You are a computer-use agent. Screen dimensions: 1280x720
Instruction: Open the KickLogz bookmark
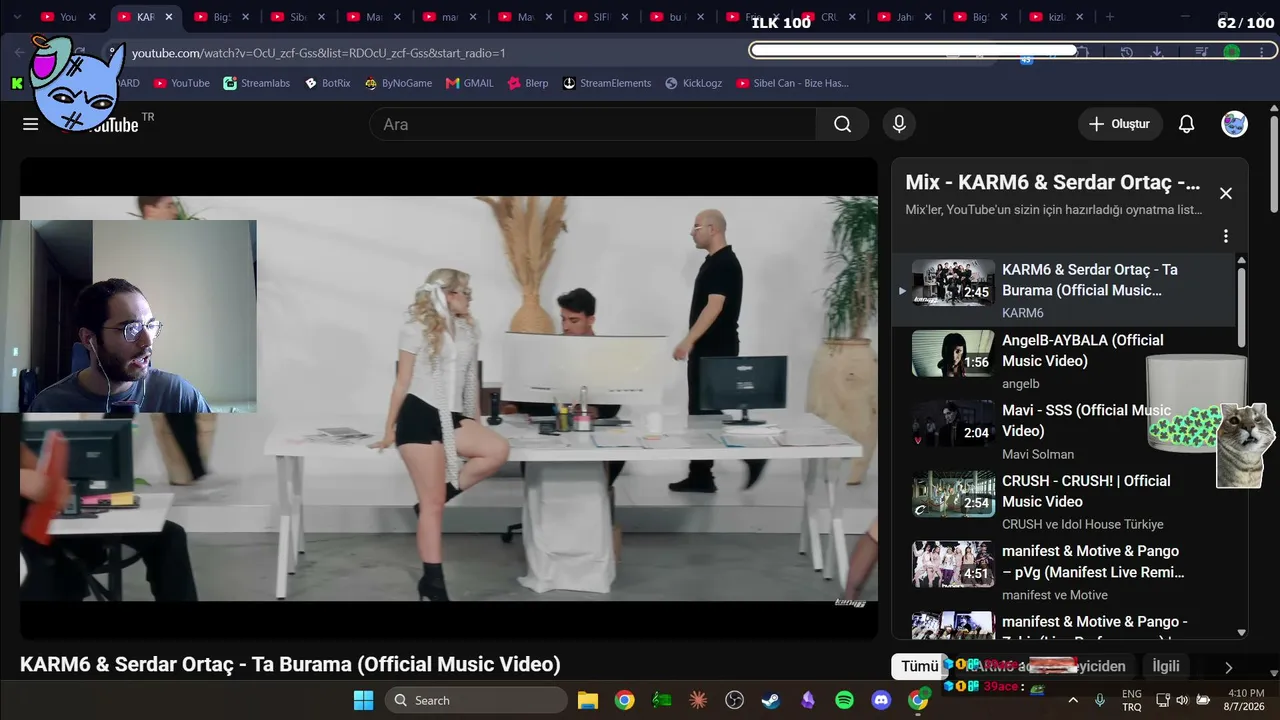[694, 83]
